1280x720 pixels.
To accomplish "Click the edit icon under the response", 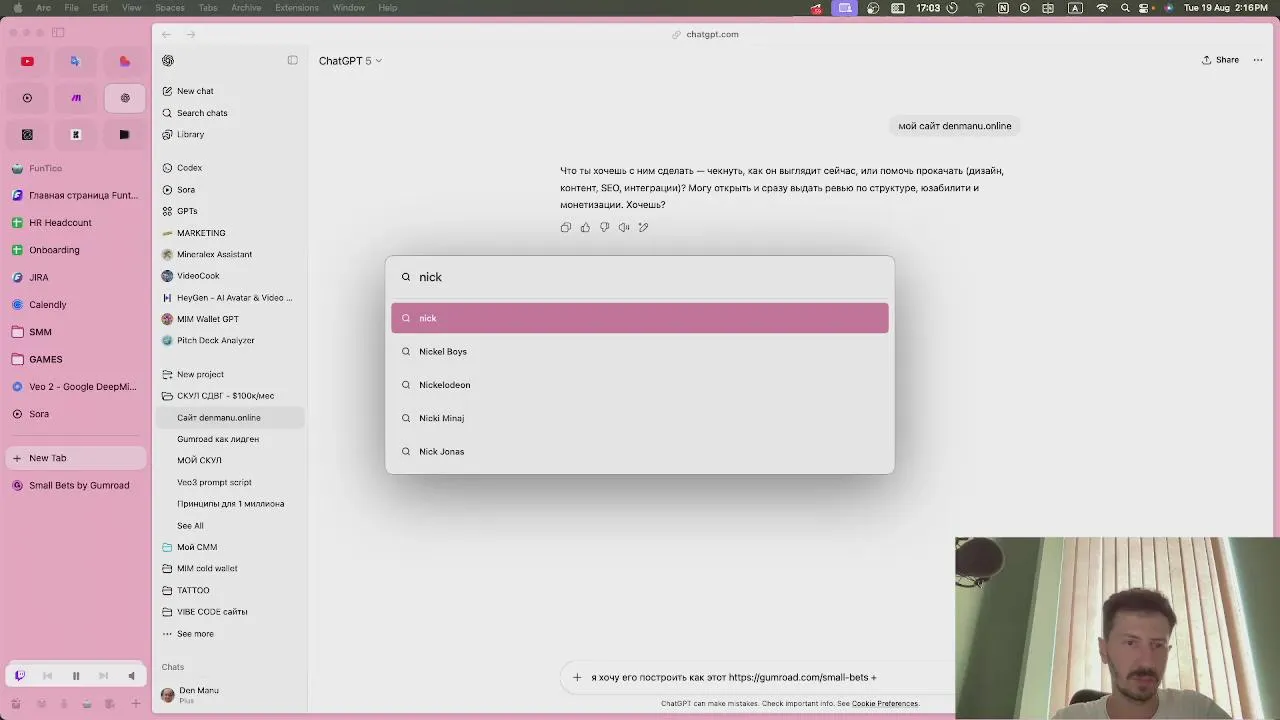I will coord(643,227).
